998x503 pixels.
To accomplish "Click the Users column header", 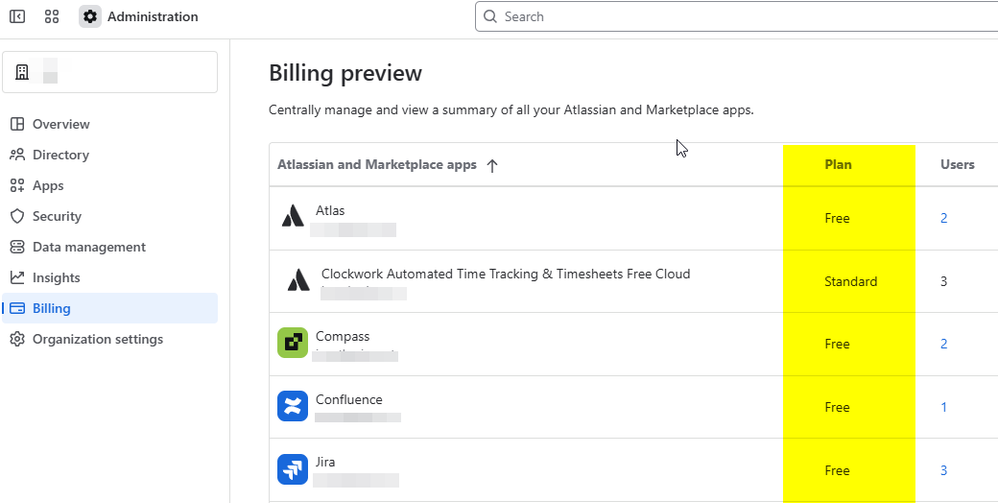I will pyautogui.click(x=957, y=165).
